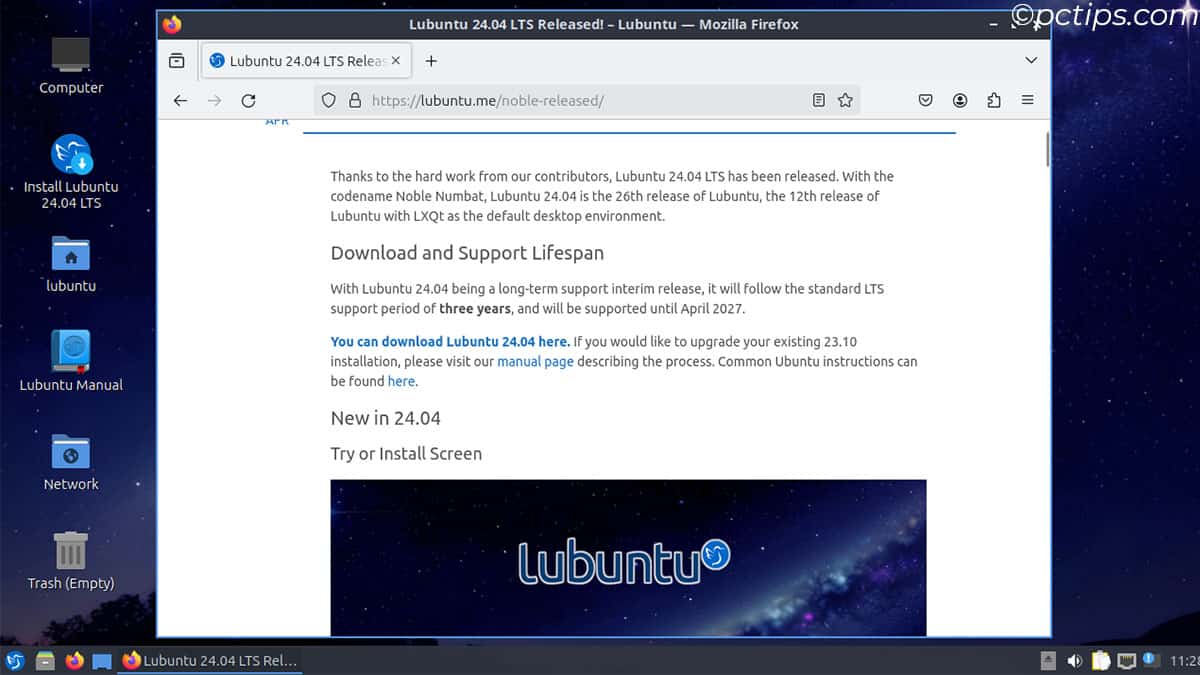Save page to Pocket
Viewport: 1200px width, 675px height.
pos(926,100)
